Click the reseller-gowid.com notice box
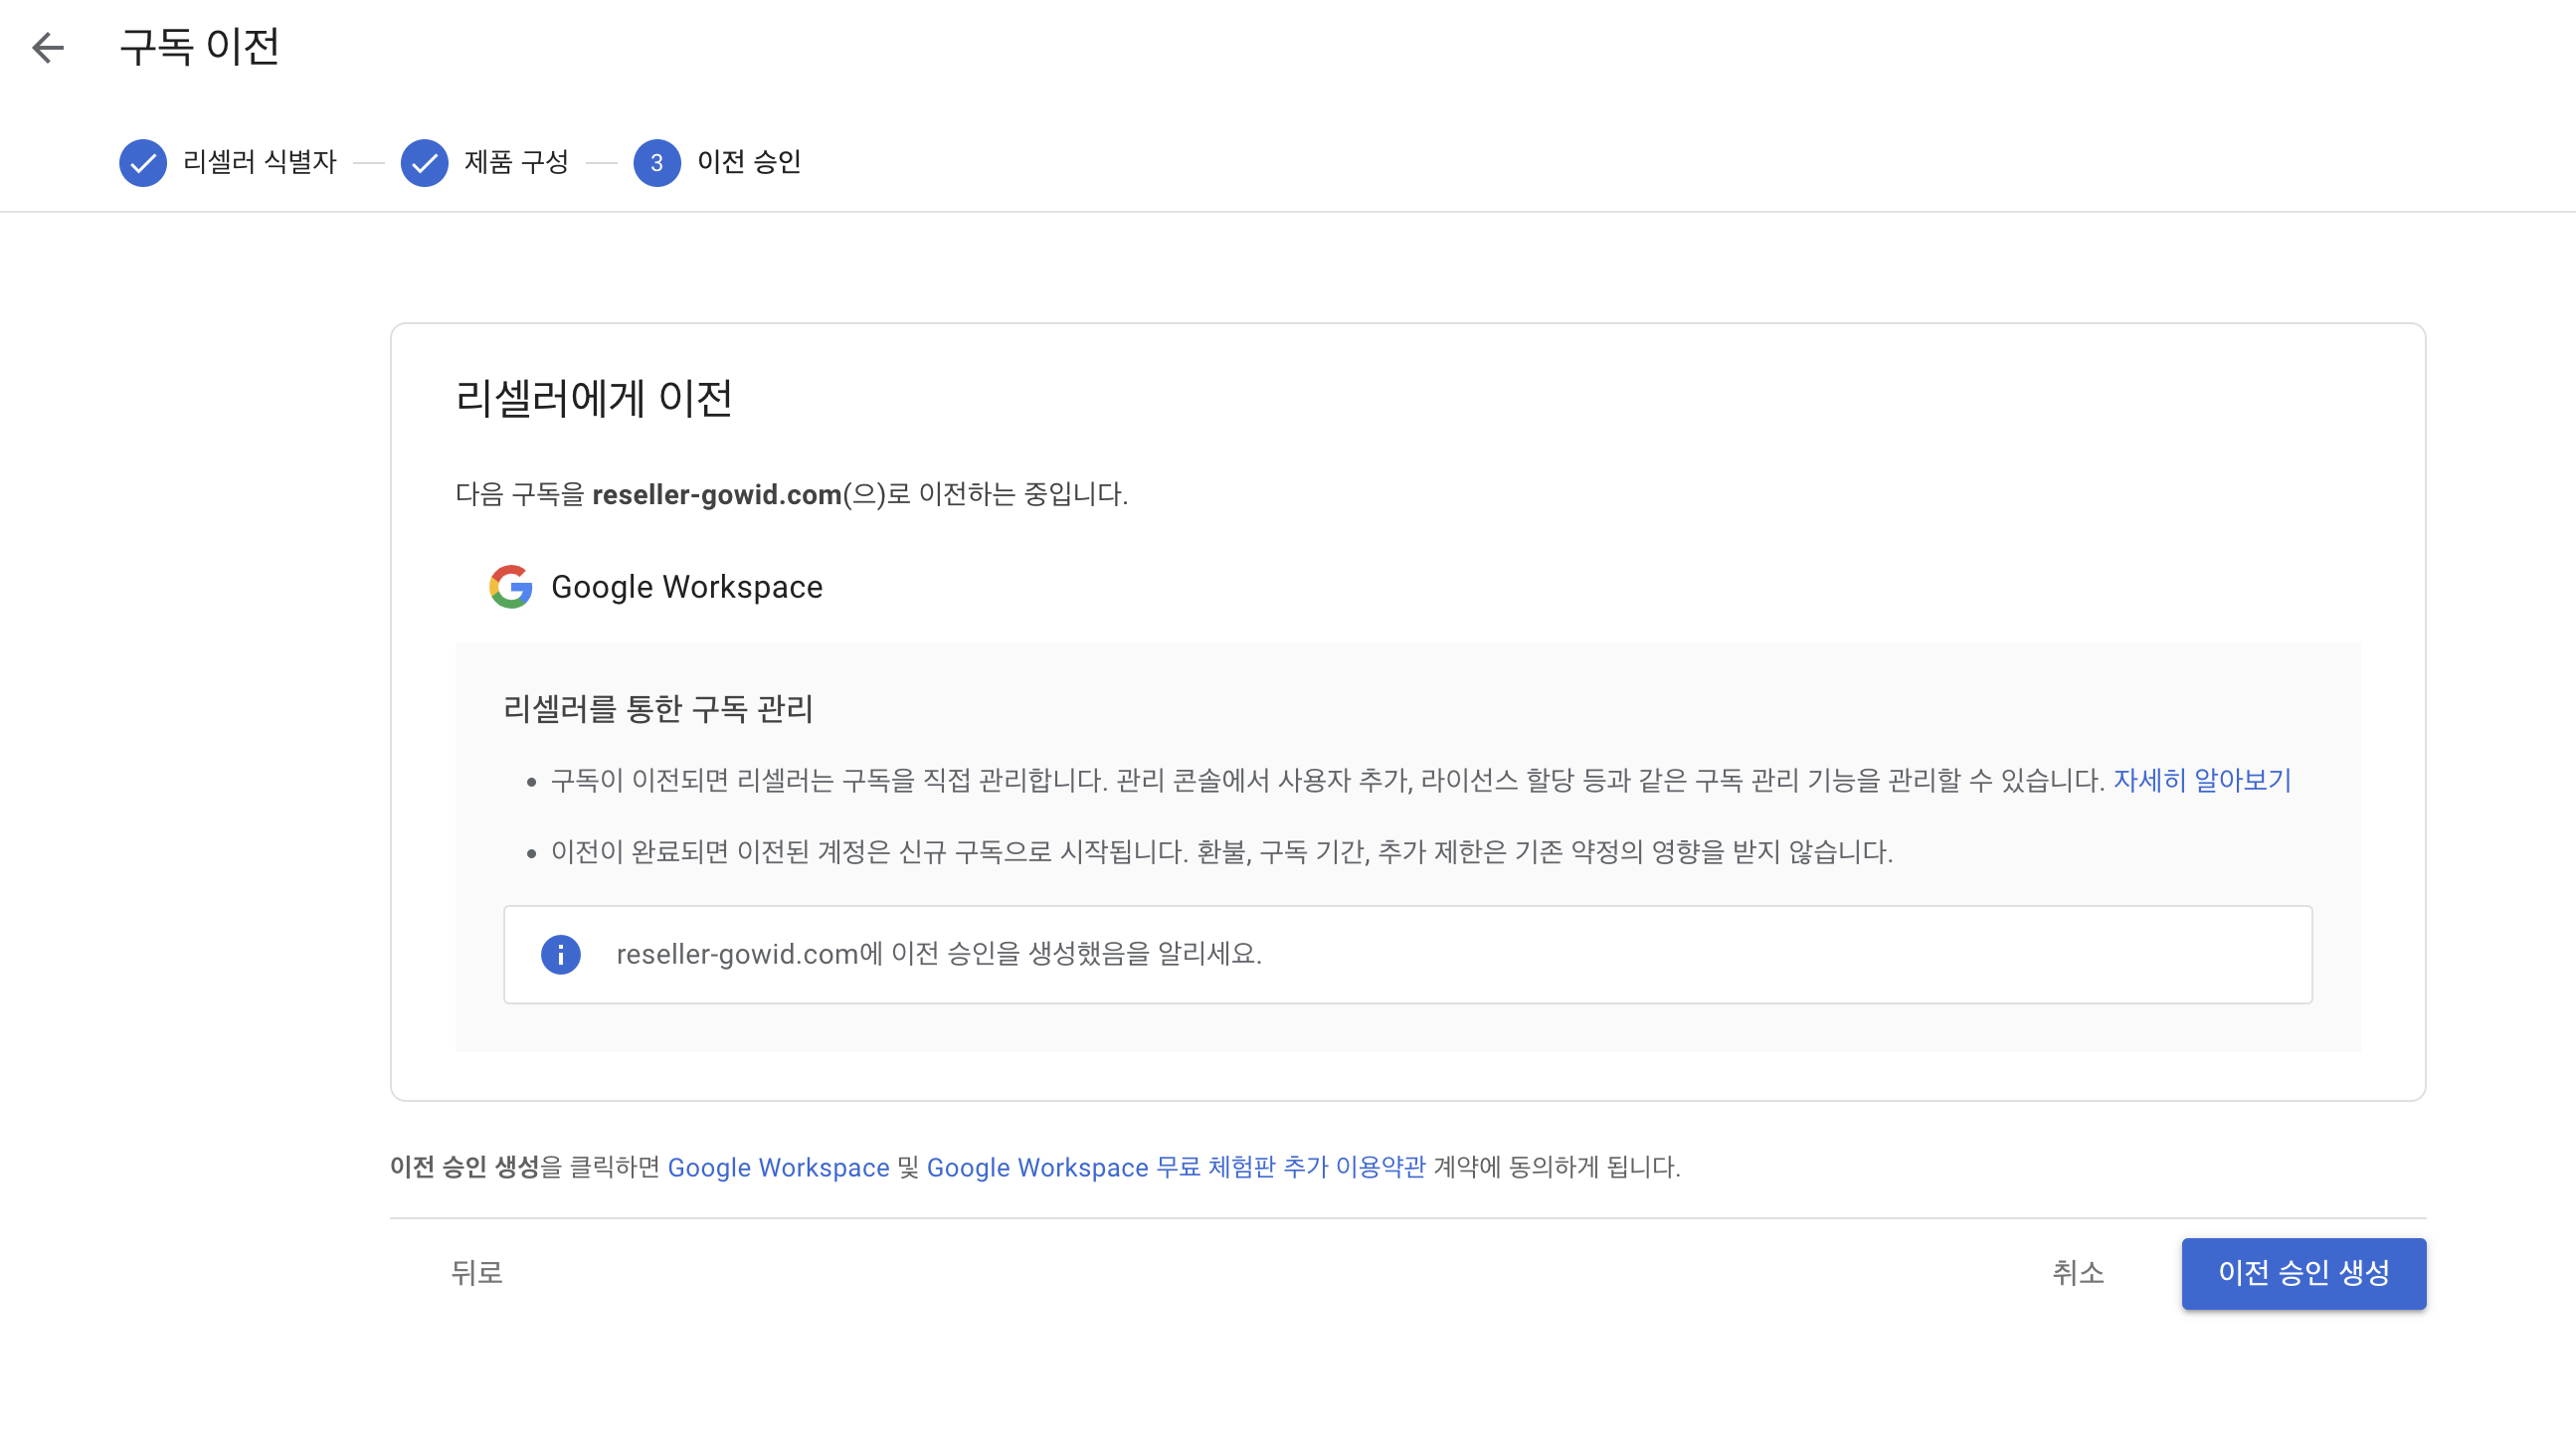Viewport: 2576px width, 1448px height. [x=1408, y=954]
